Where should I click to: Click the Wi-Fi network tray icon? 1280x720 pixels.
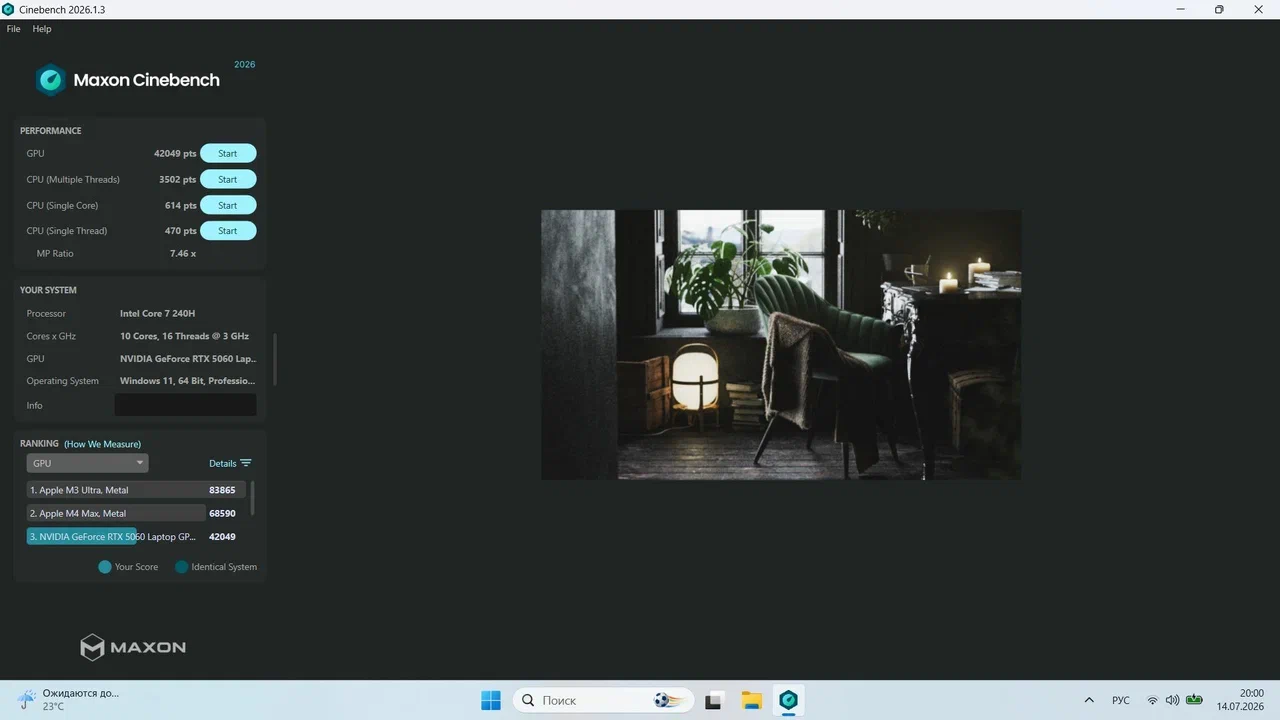(1152, 700)
